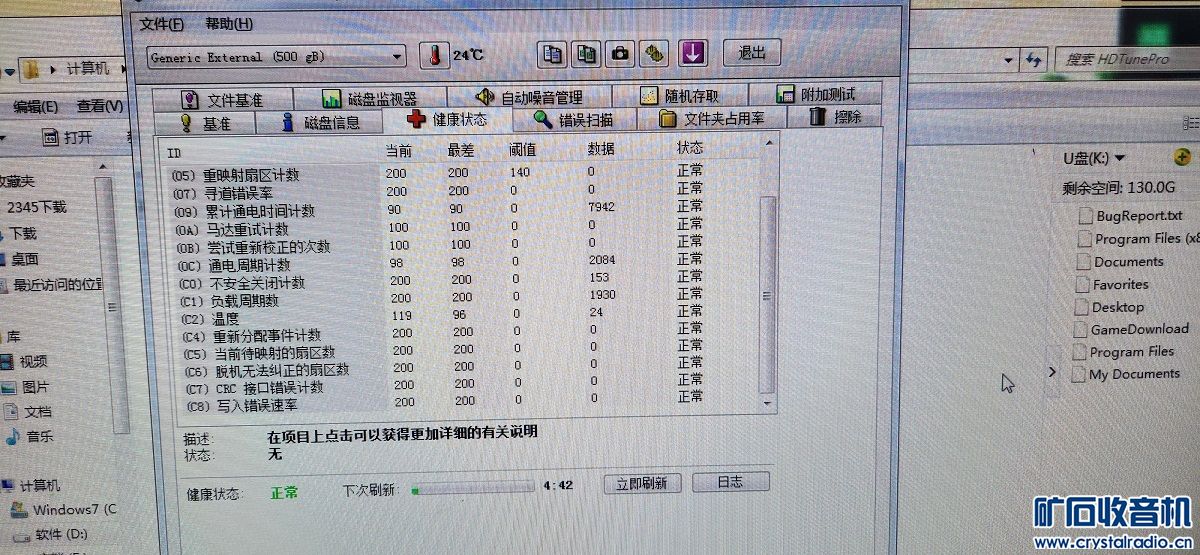This screenshot has height=555, width=1200.
Task: Click the 搜索 HDTunePro search field
Action: coord(1128,60)
